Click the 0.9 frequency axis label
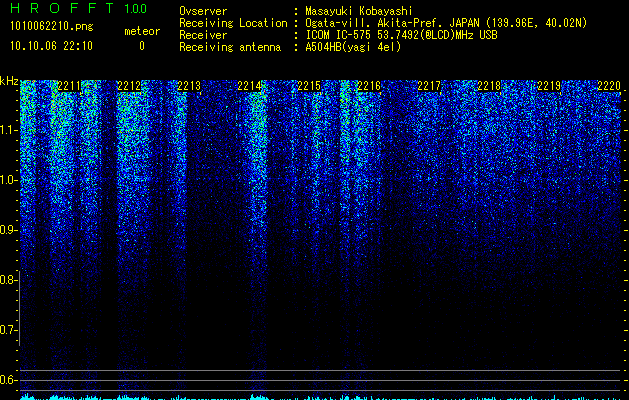Viewport: 629px width, 400px height. tap(8, 230)
